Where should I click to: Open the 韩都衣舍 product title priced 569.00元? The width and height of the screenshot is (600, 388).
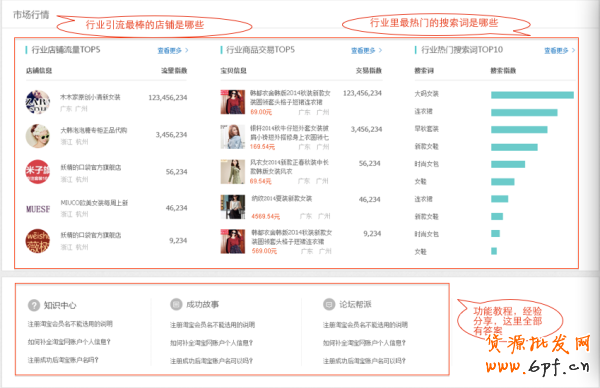click(x=292, y=237)
